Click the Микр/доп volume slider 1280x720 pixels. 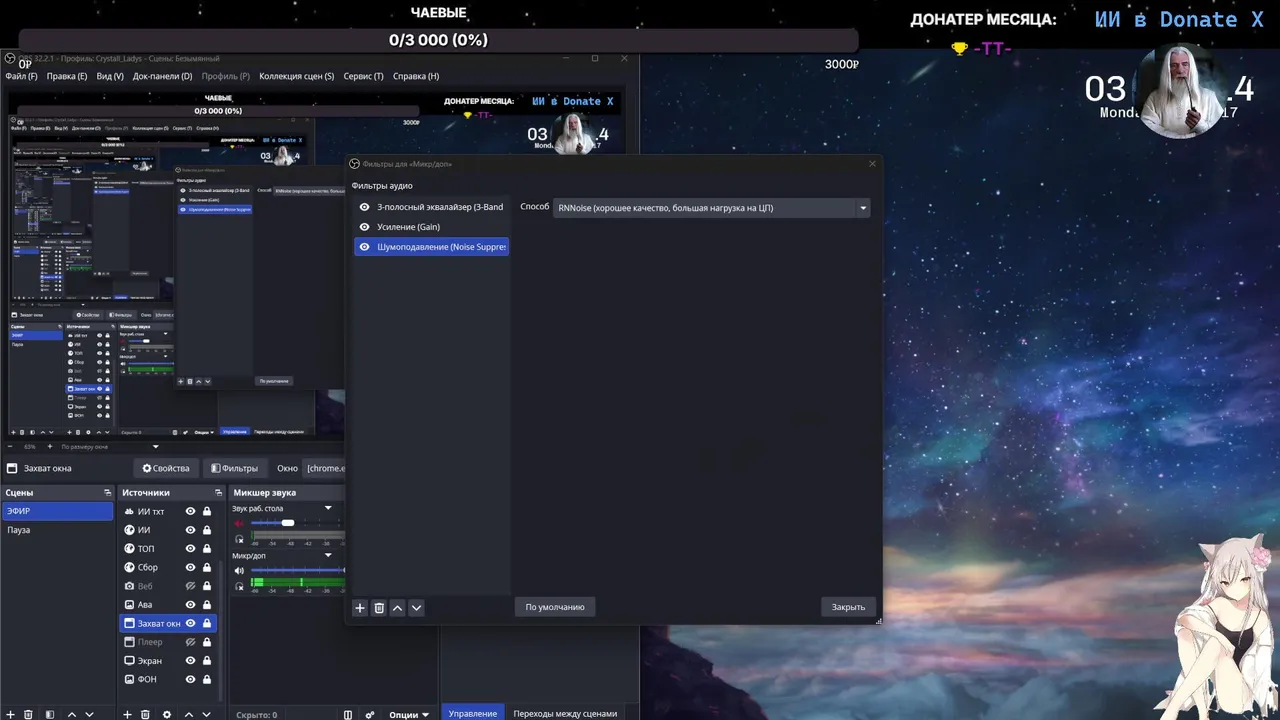297,571
